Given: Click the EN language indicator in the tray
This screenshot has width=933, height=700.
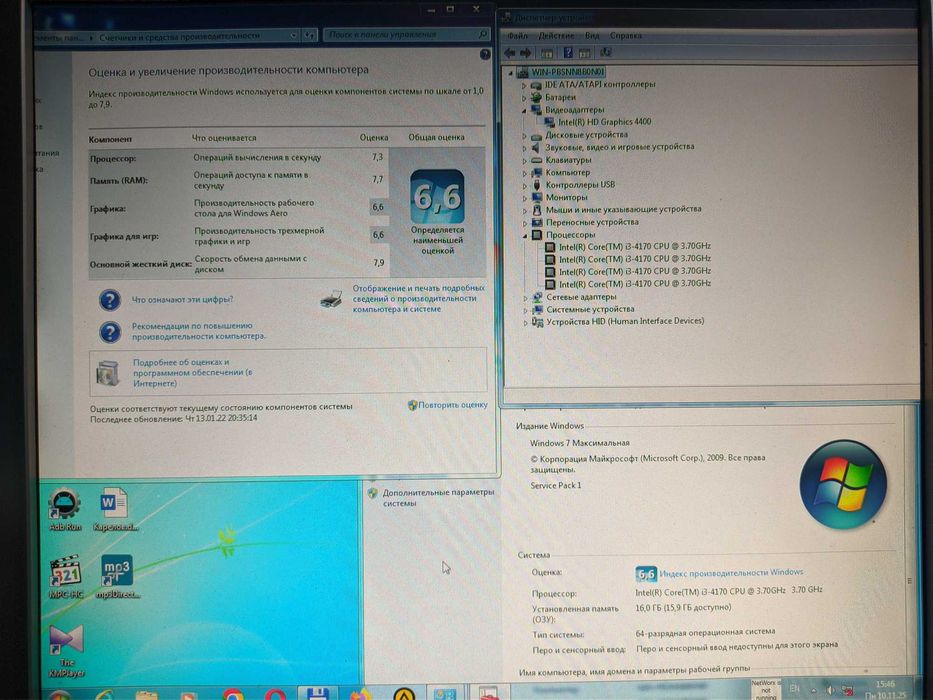Looking at the screenshot, I should pyautogui.click(x=794, y=689).
